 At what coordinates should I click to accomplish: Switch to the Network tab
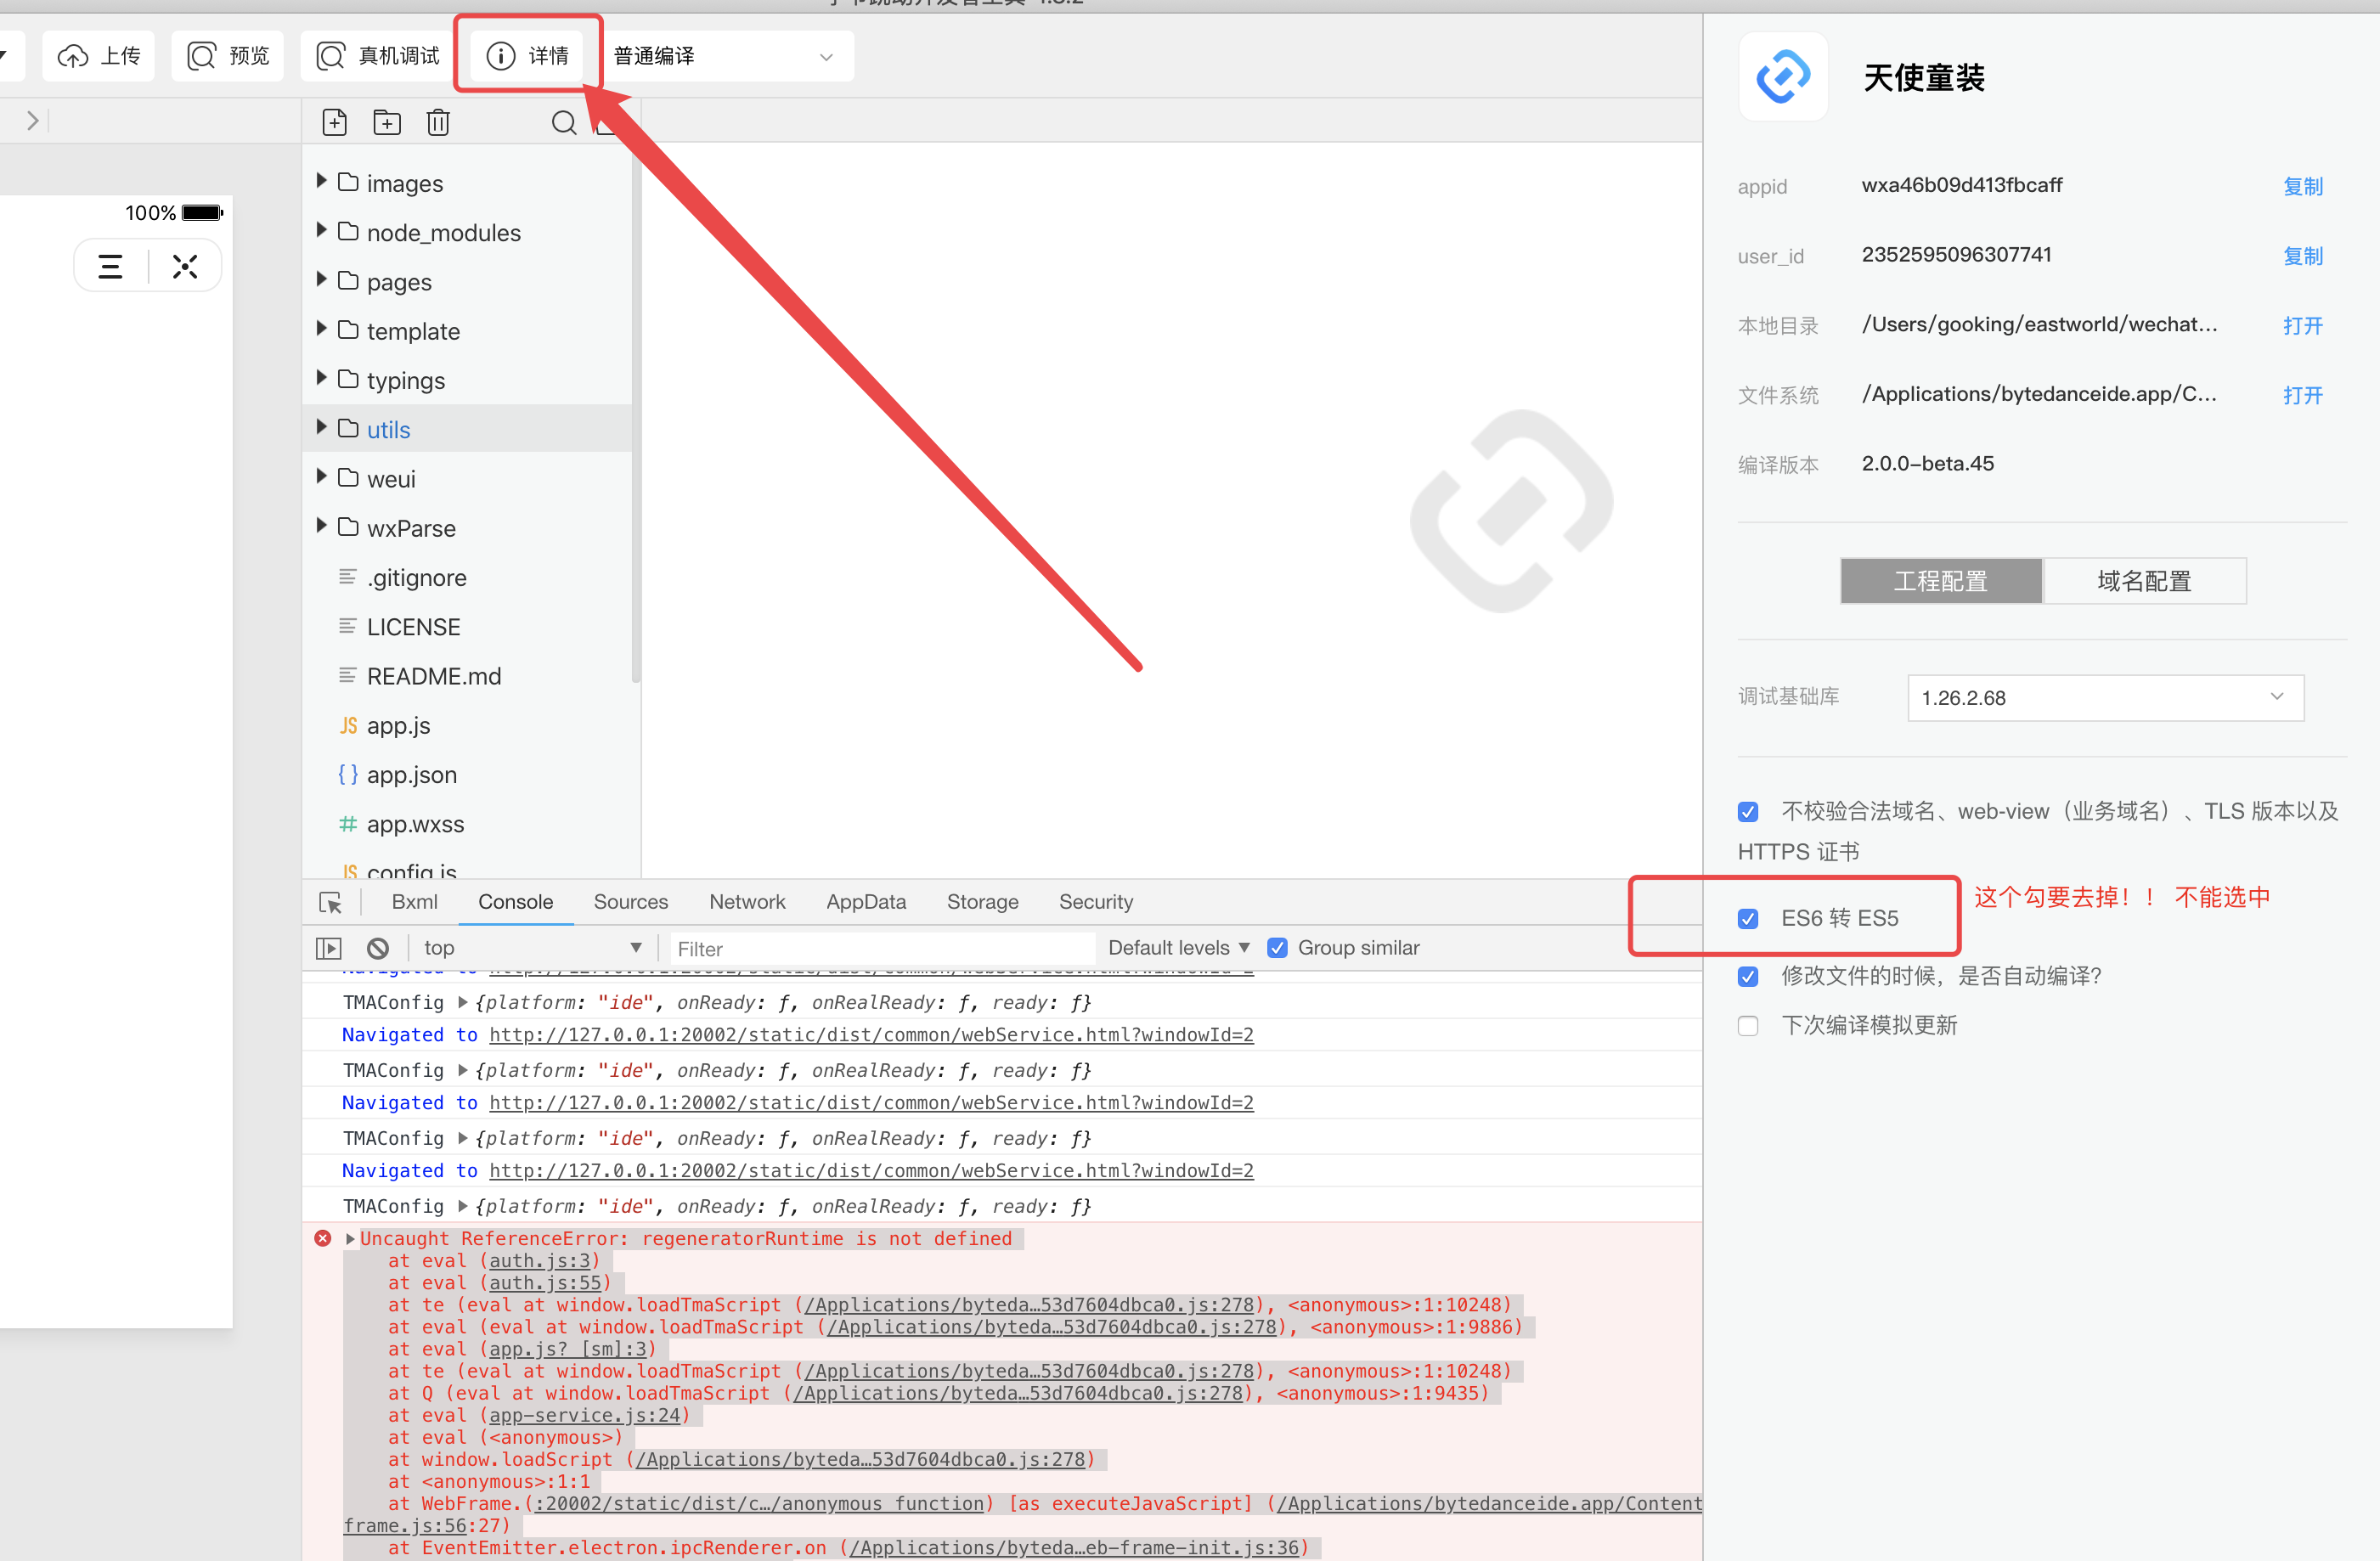pos(747,902)
